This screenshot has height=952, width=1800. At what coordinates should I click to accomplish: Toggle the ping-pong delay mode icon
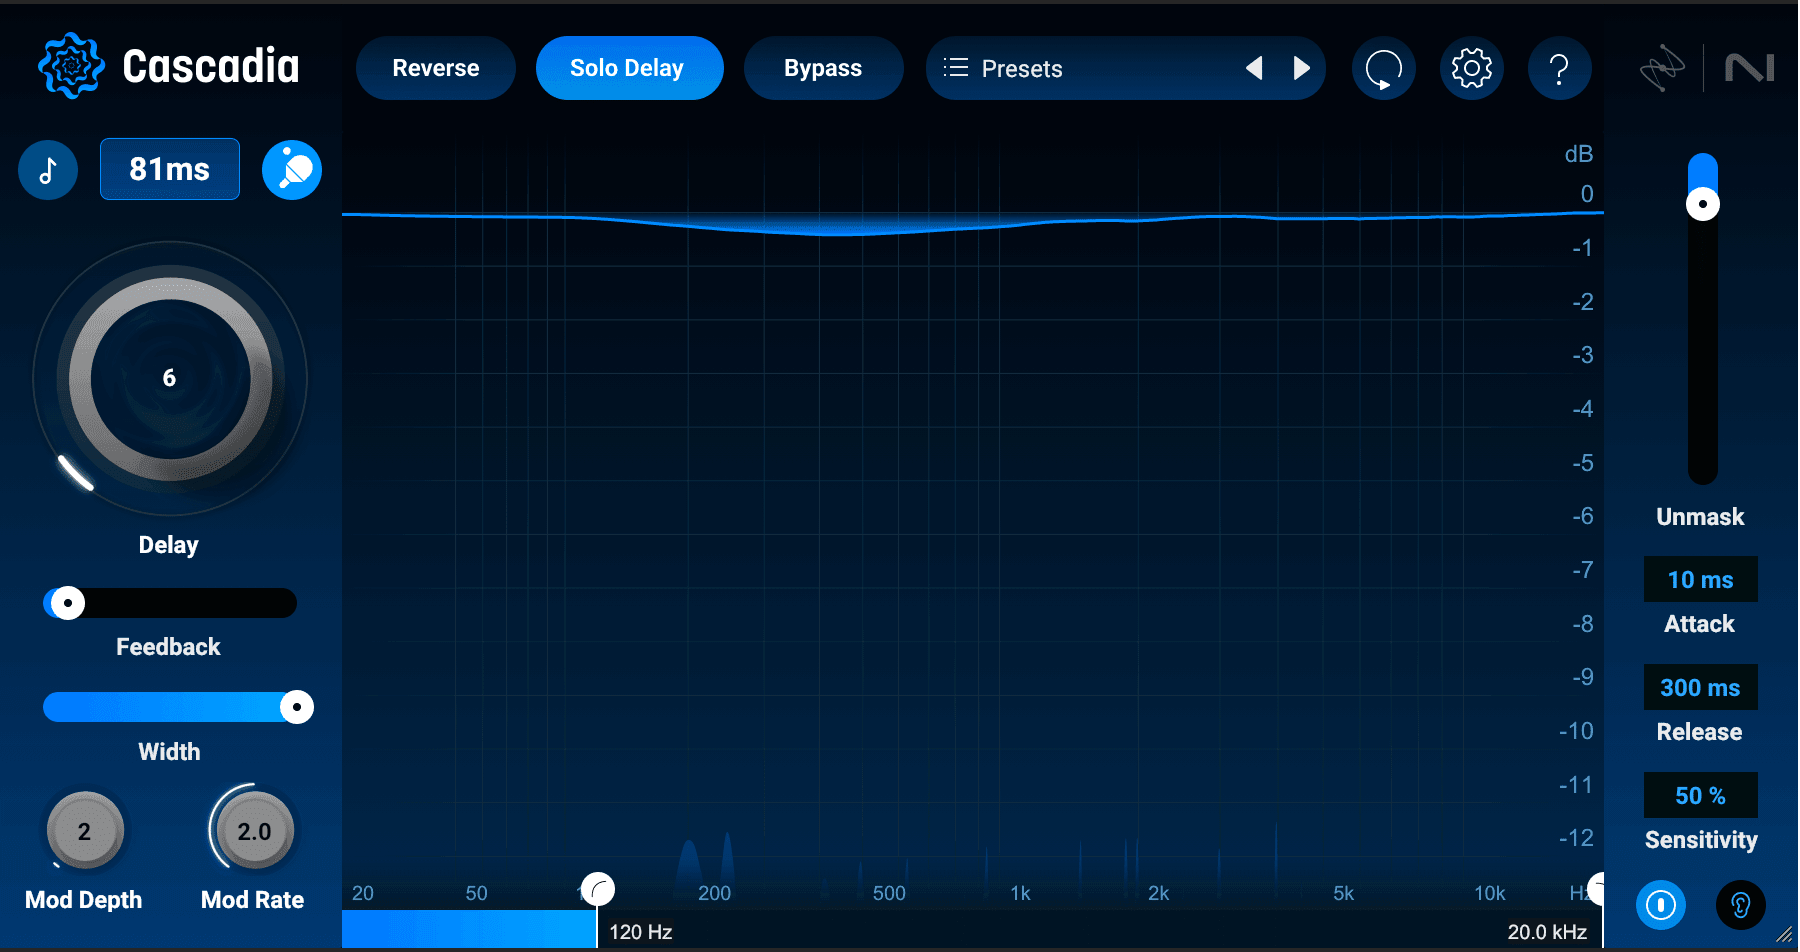pos(292,170)
